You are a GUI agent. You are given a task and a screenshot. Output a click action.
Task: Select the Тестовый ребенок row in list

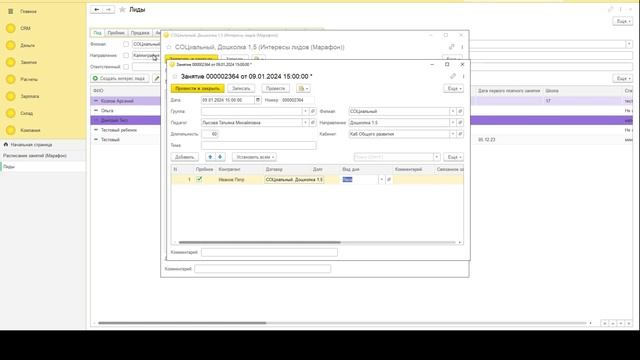126,130
